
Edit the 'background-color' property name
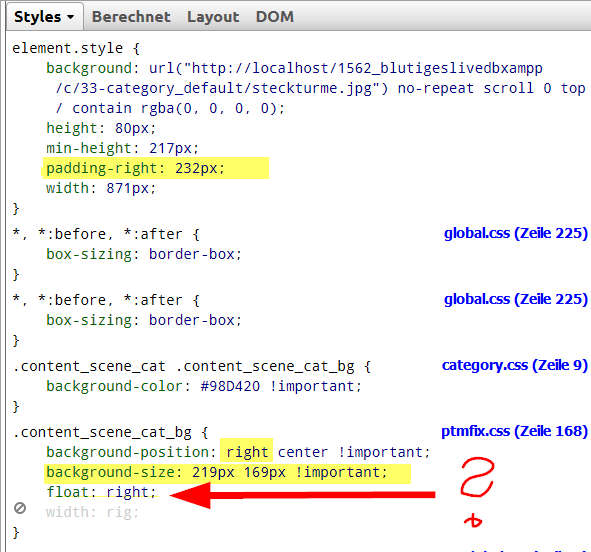[115, 386]
